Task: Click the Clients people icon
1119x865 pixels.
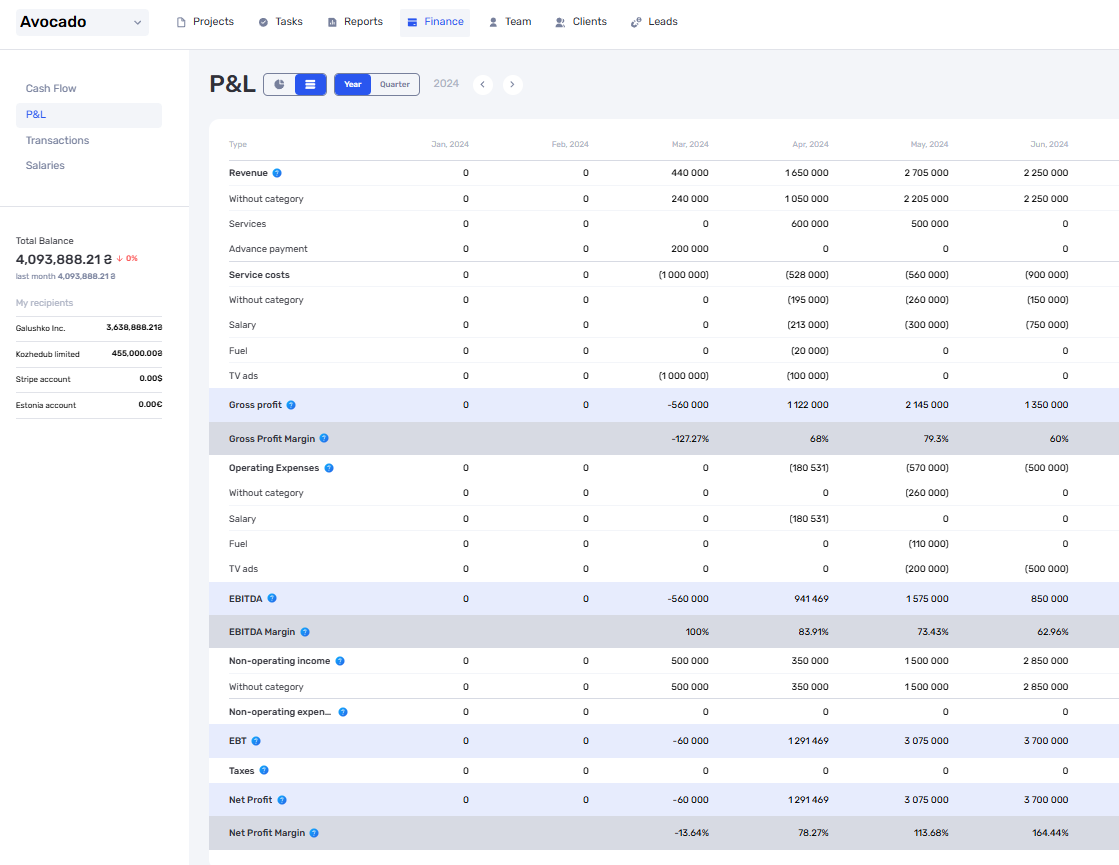Action: click(x=560, y=22)
